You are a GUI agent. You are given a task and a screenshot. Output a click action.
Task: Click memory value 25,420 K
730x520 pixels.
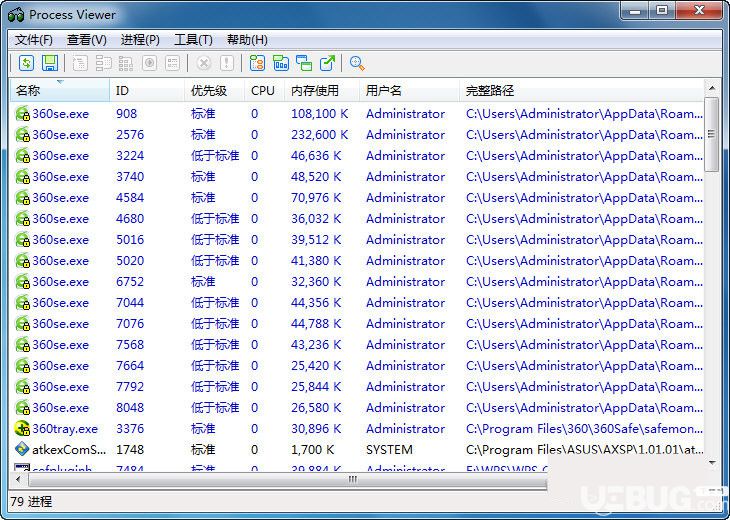[316, 366]
